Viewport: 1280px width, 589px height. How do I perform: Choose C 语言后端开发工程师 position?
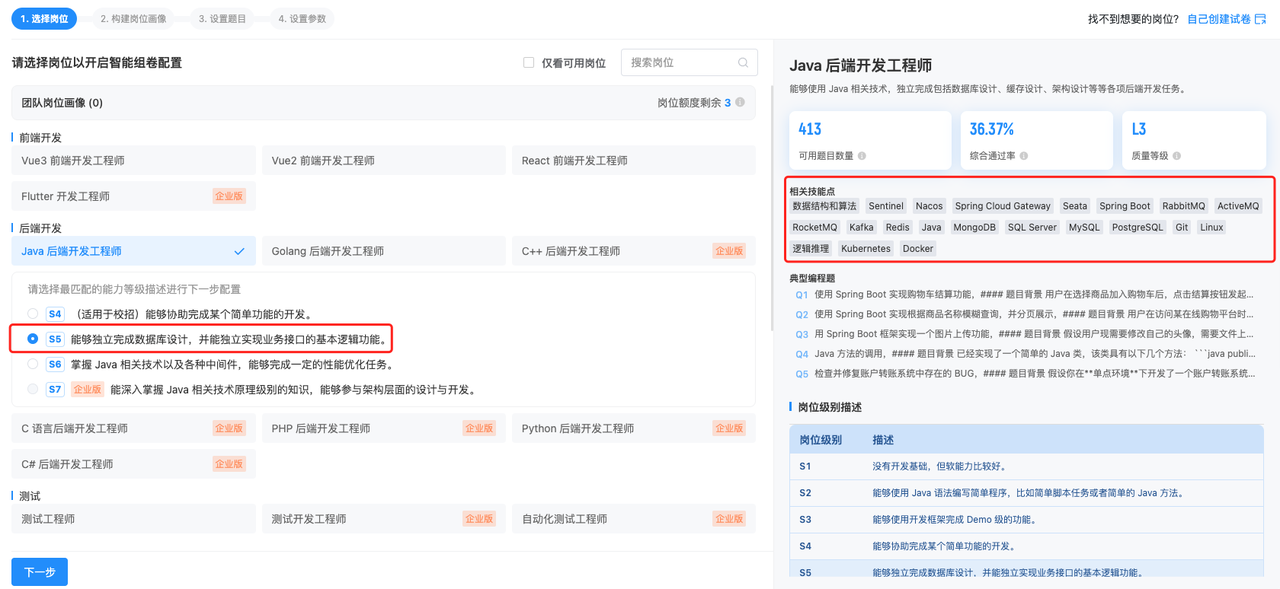click(x=134, y=428)
